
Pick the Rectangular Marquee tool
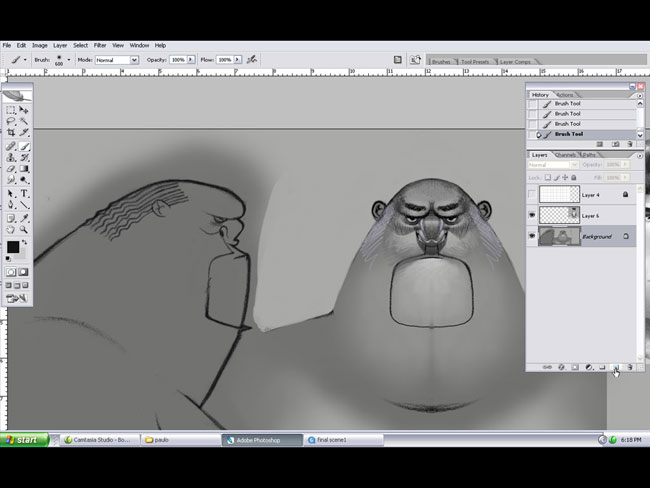click(x=11, y=109)
